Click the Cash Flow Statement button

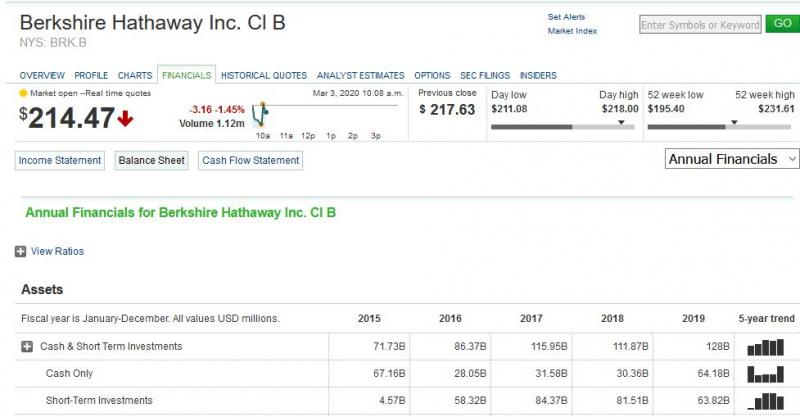[x=251, y=160]
